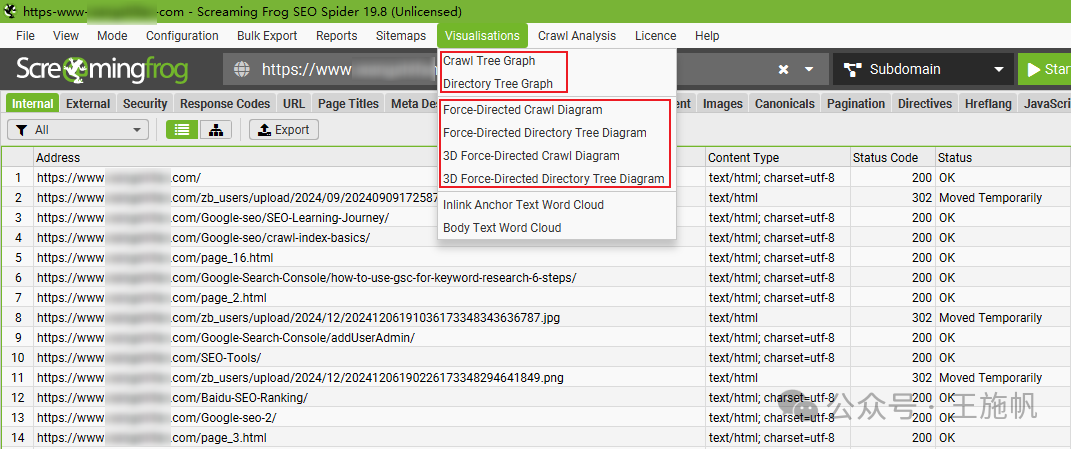Open the Subdomain crawl scope dropdown
The height and width of the screenshot is (449, 1071).
click(x=924, y=70)
